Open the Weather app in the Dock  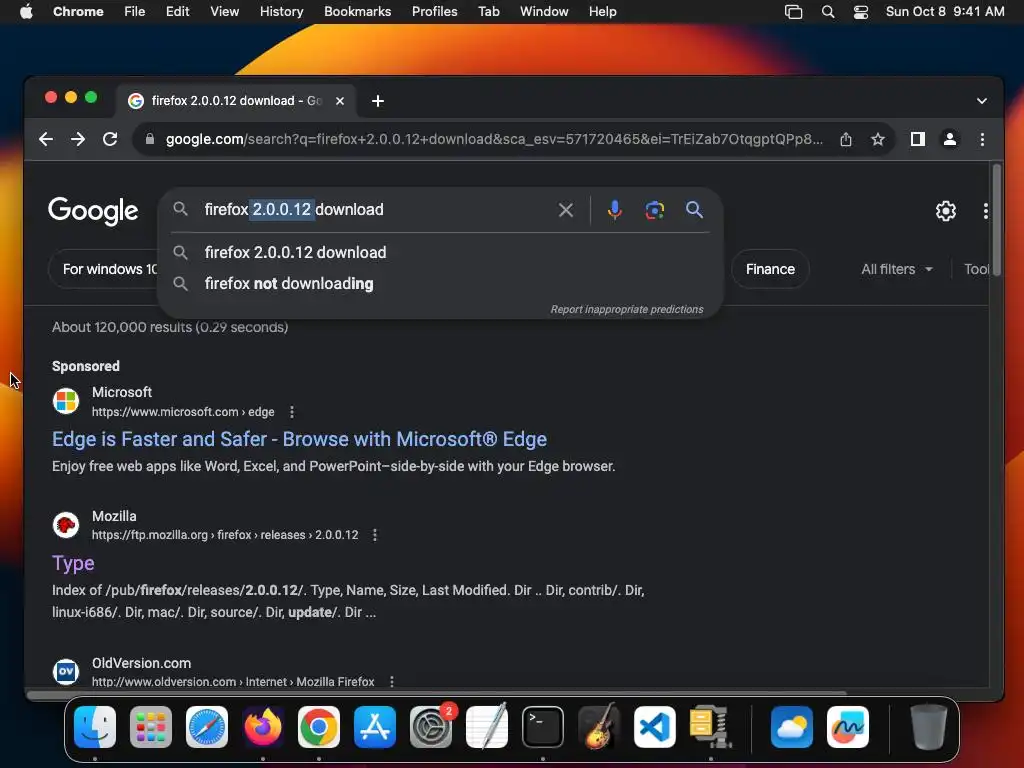pyautogui.click(x=792, y=727)
